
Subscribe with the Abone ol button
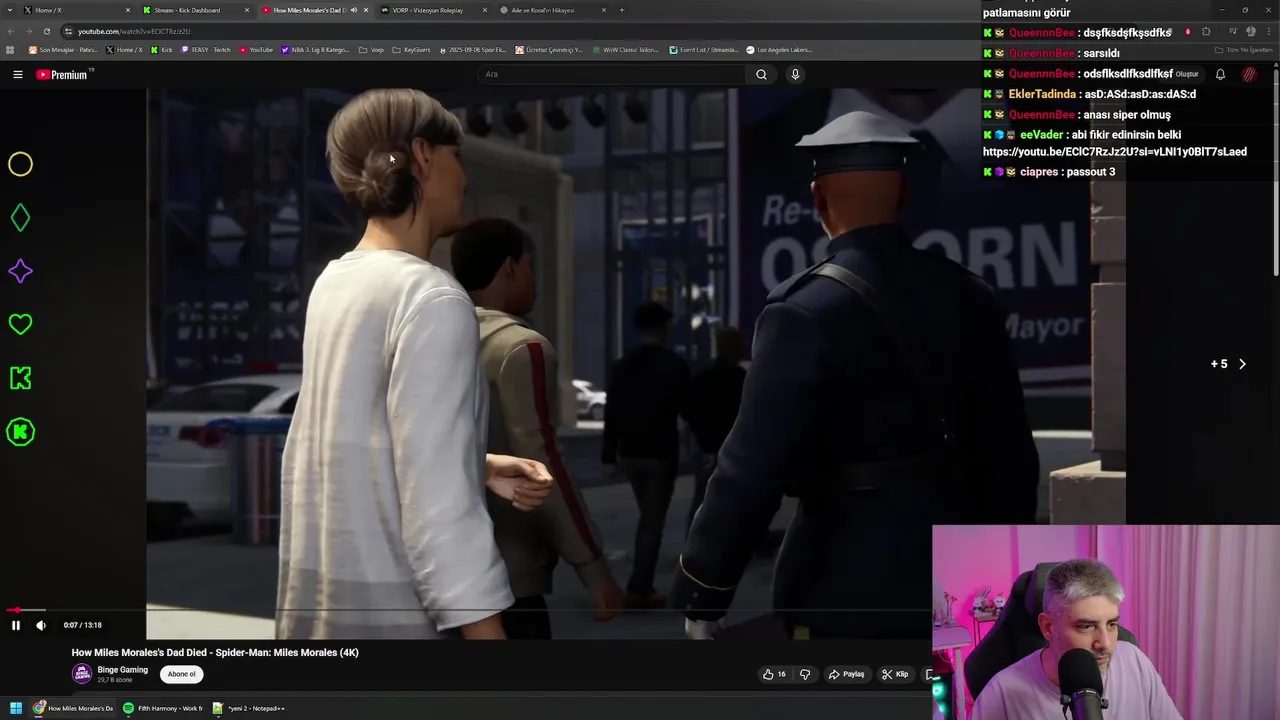(181, 674)
